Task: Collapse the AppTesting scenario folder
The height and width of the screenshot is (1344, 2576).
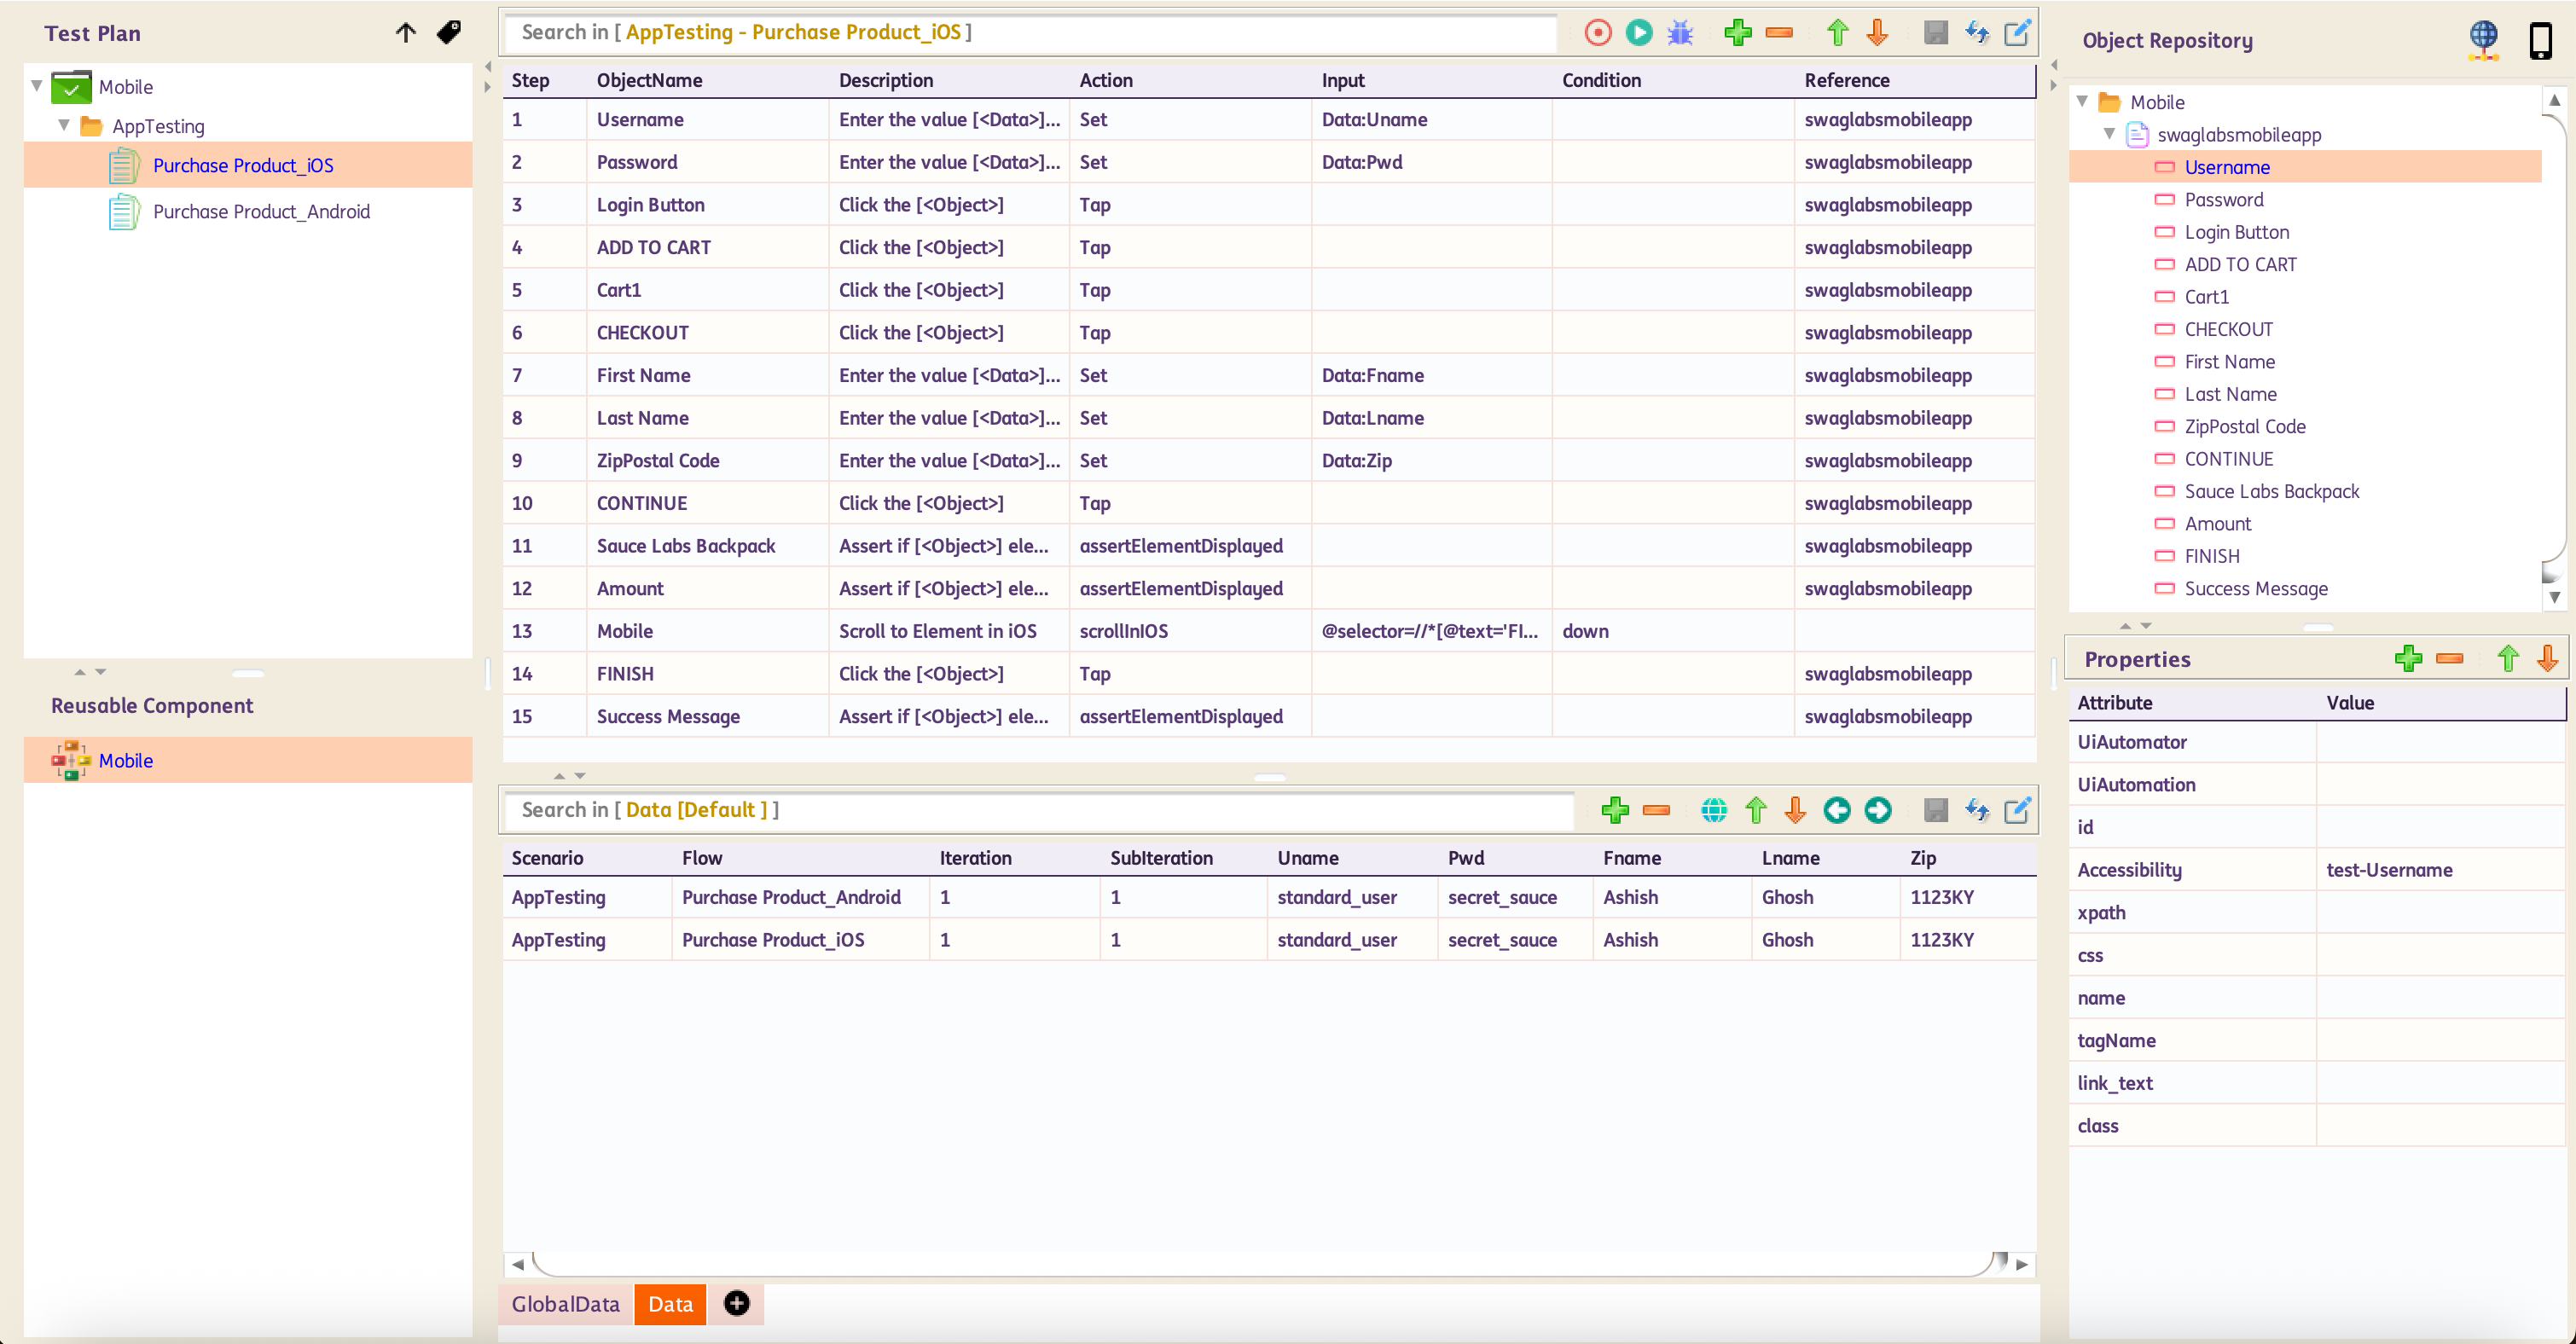Action: [x=64, y=126]
